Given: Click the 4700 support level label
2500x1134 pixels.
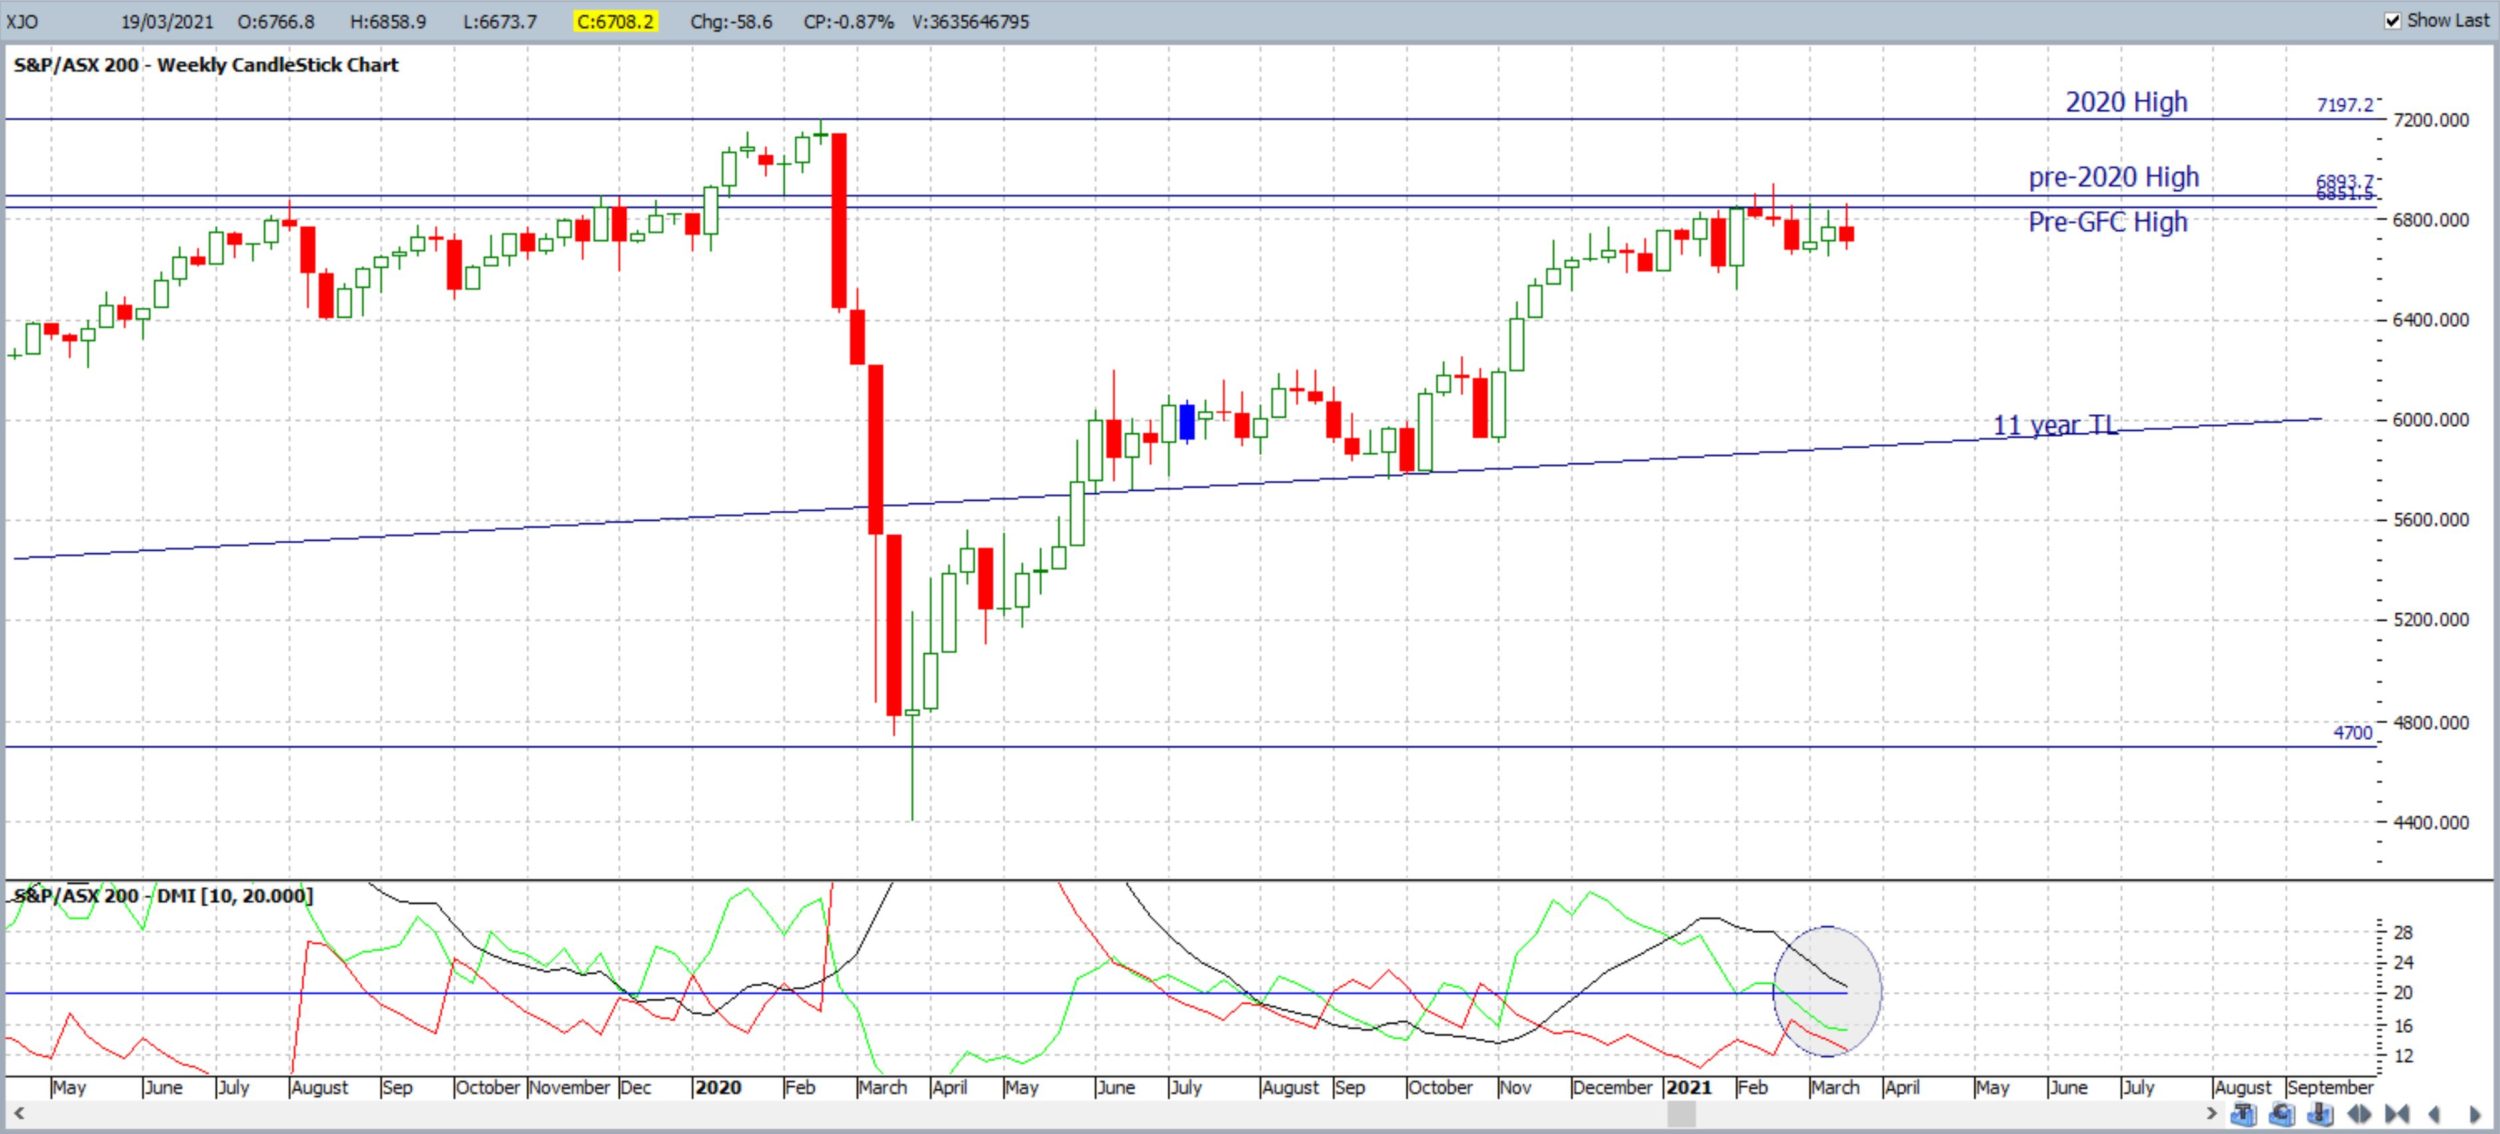Looking at the screenshot, I should coord(2352,733).
